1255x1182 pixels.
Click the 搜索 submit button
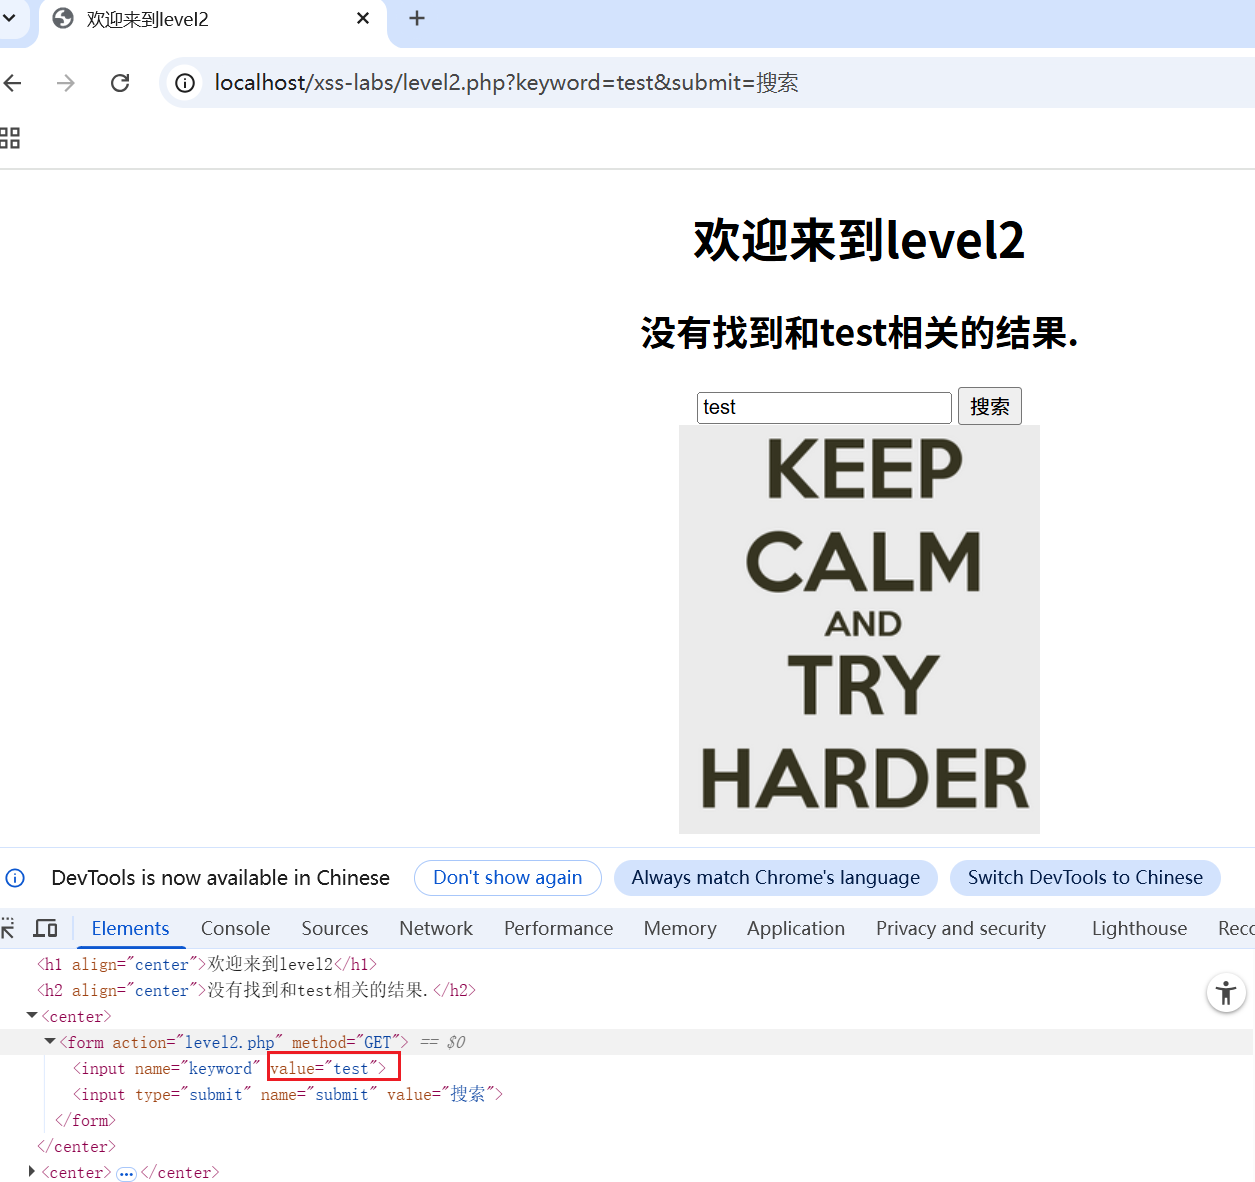989,406
